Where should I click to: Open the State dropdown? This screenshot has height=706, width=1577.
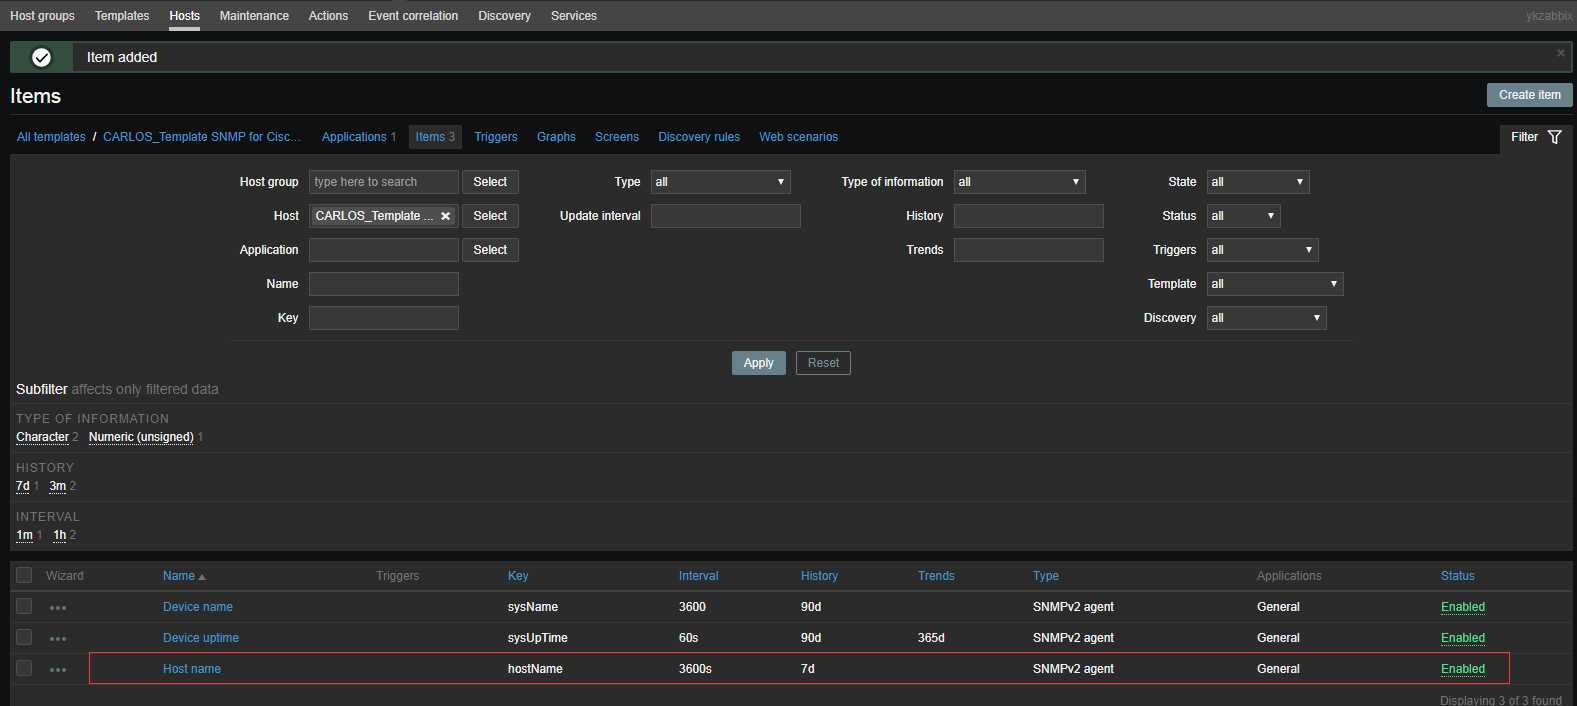1258,182
